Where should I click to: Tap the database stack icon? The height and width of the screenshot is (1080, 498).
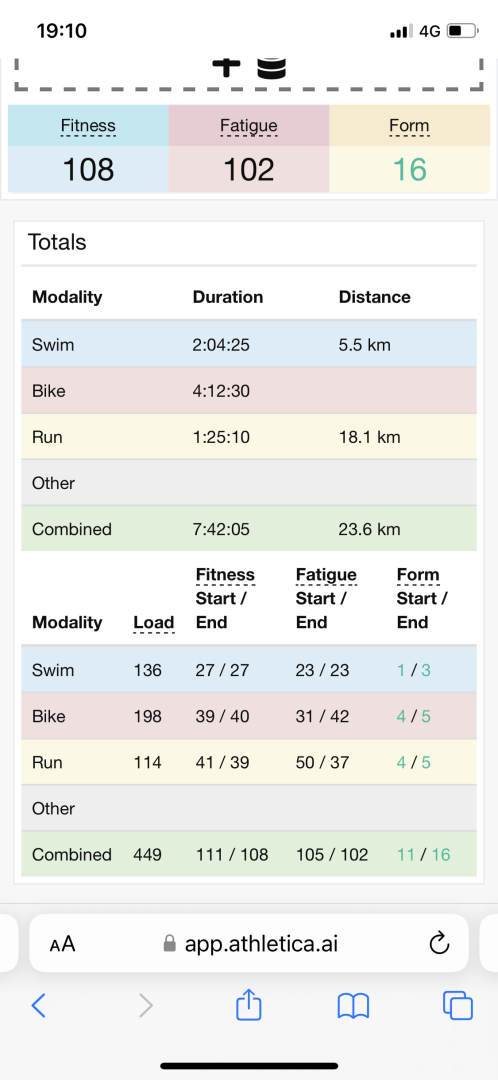[x=271, y=68]
